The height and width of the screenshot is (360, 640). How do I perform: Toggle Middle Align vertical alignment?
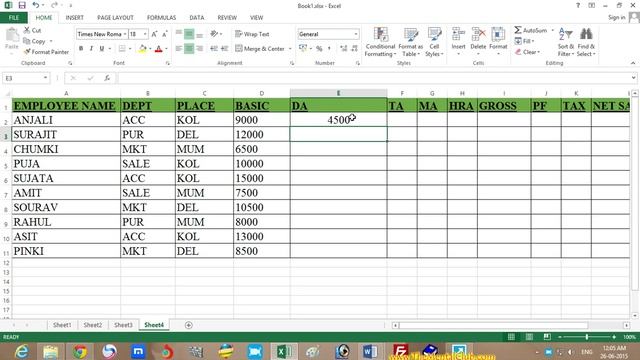click(x=189, y=34)
